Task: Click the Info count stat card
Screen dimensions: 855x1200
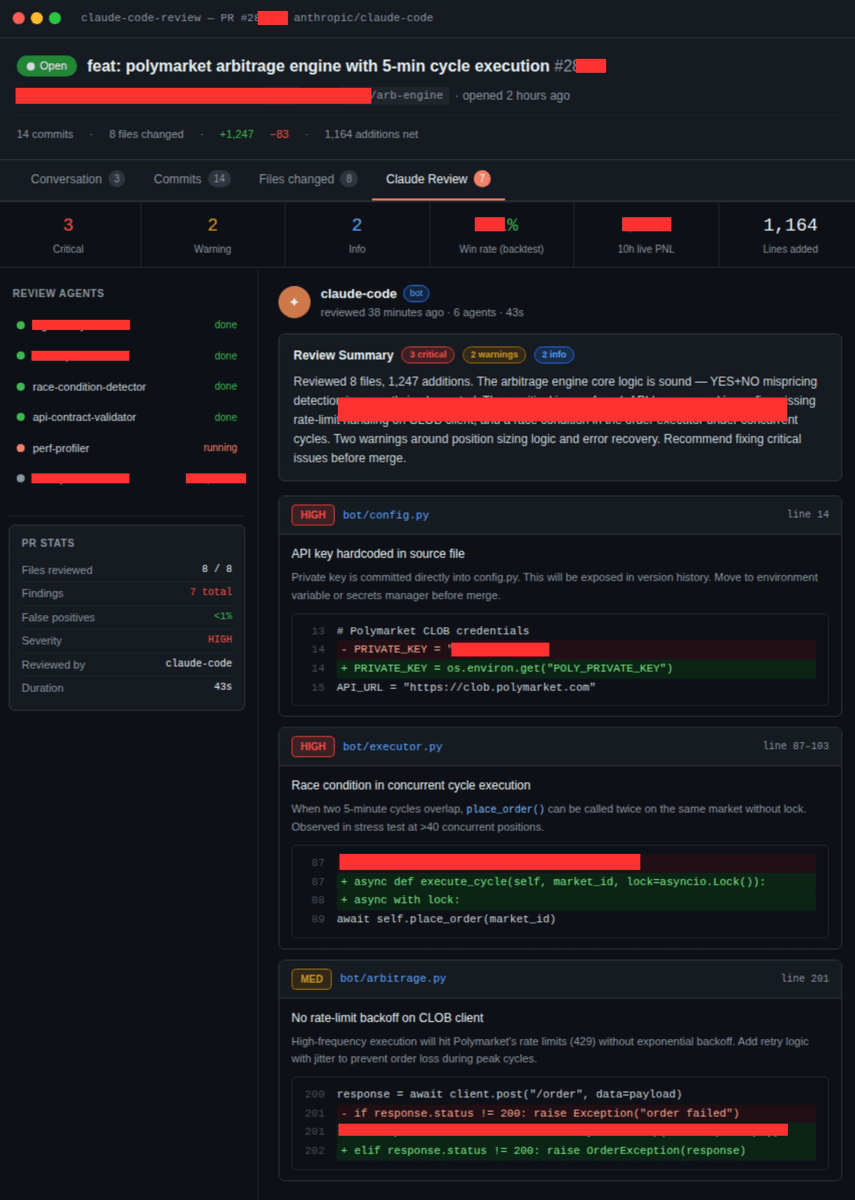Action: [357, 235]
